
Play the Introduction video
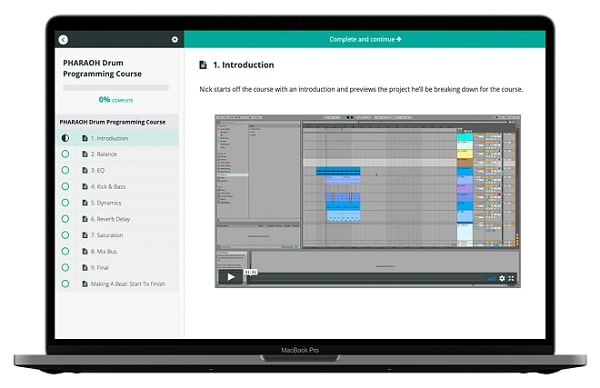(x=230, y=277)
